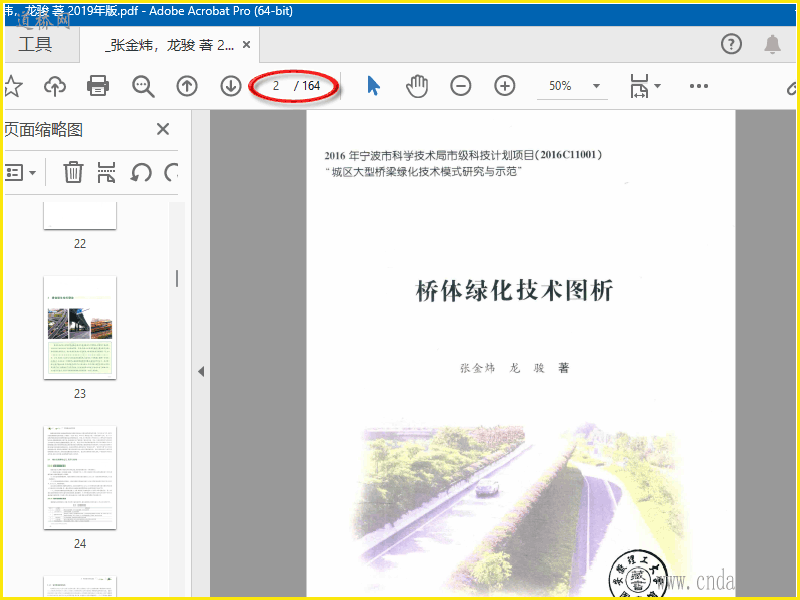Collapse the left navigation pane arrow
Screen dimensions: 800x600
pyautogui.click(x=201, y=371)
